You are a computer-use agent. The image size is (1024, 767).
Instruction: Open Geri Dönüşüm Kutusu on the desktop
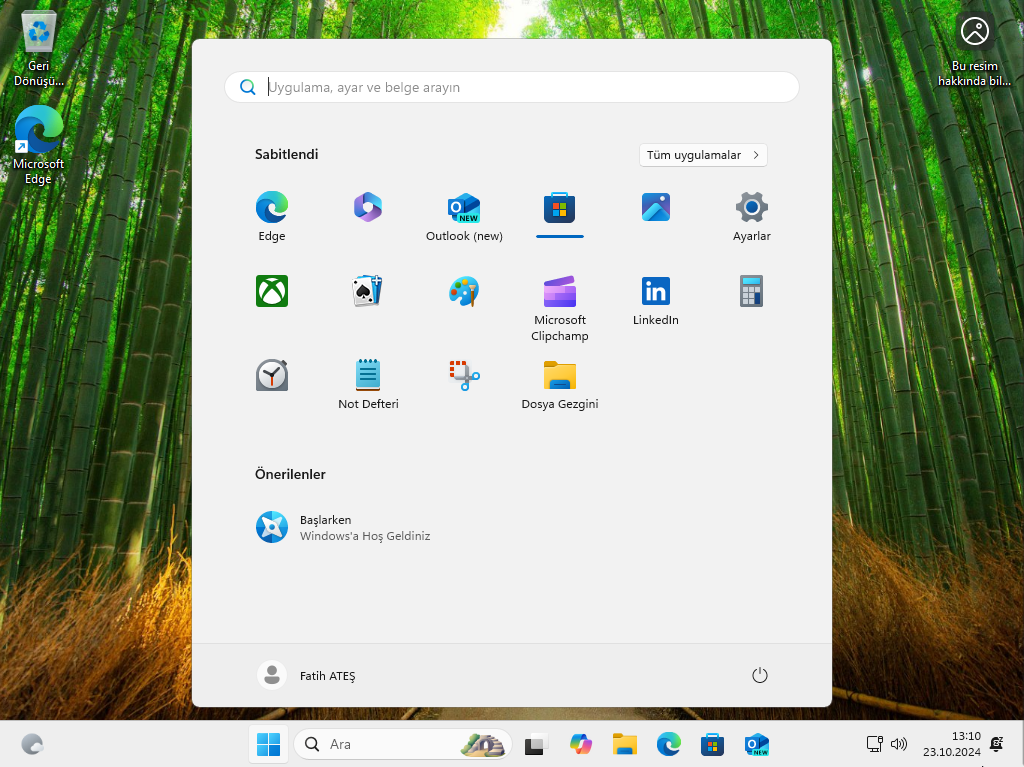pyautogui.click(x=38, y=30)
